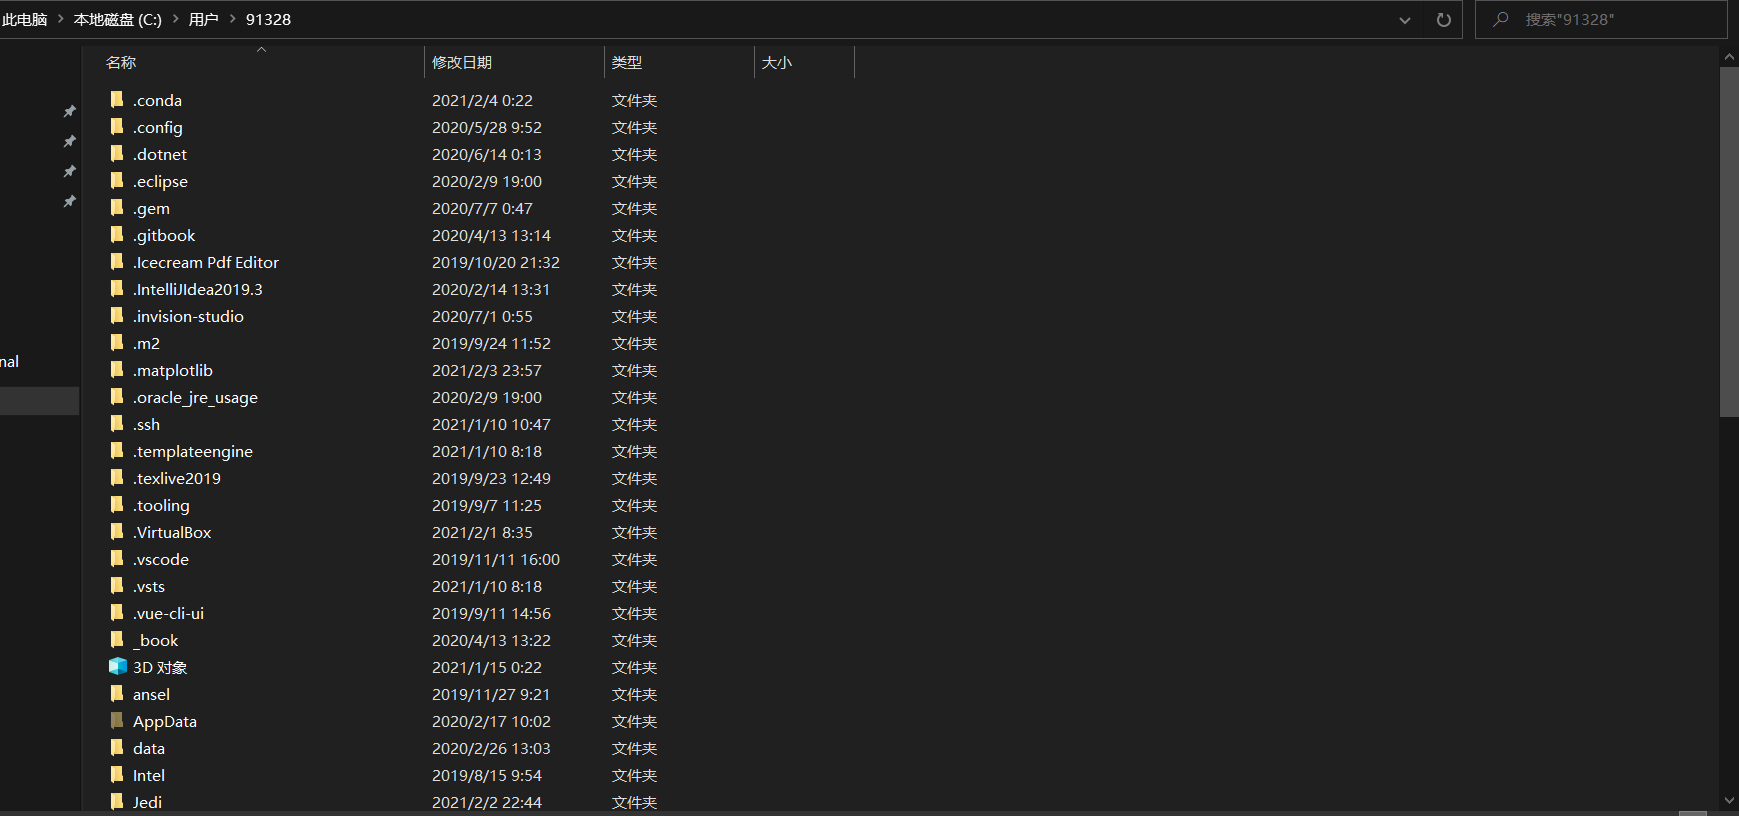Image resolution: width=1739 pixels, height=816 pixels.
Task: Click the Jedi folder icon
Action: coord(117,801)
